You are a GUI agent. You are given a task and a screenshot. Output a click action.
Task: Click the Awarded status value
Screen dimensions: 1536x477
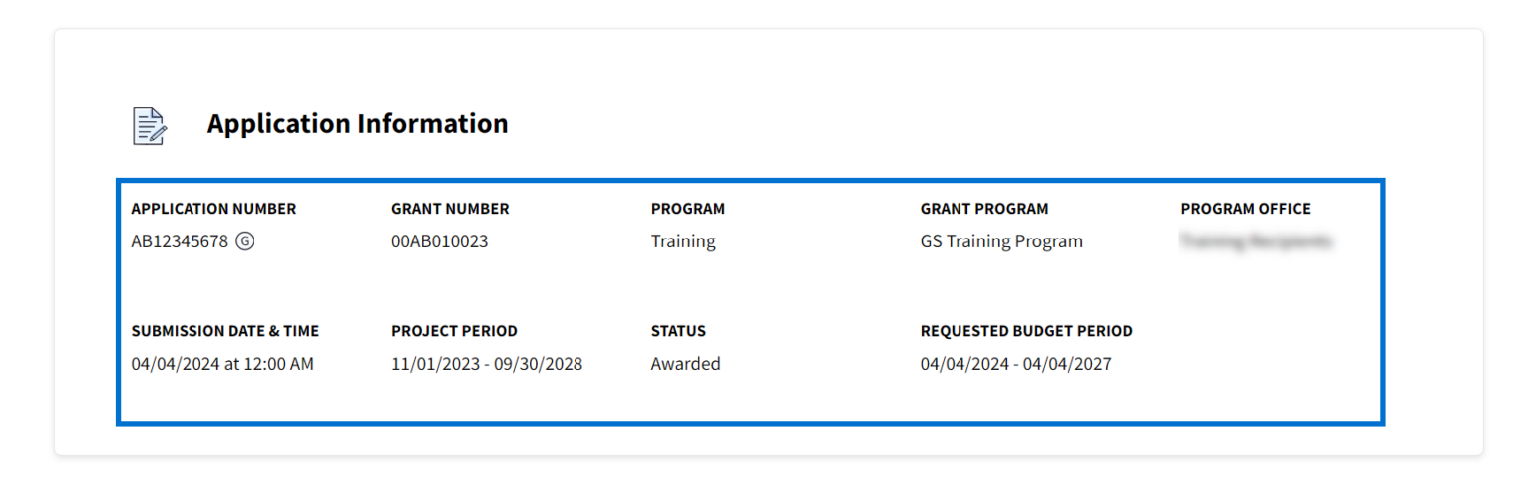pyautogui.click(x=685, y=364)
